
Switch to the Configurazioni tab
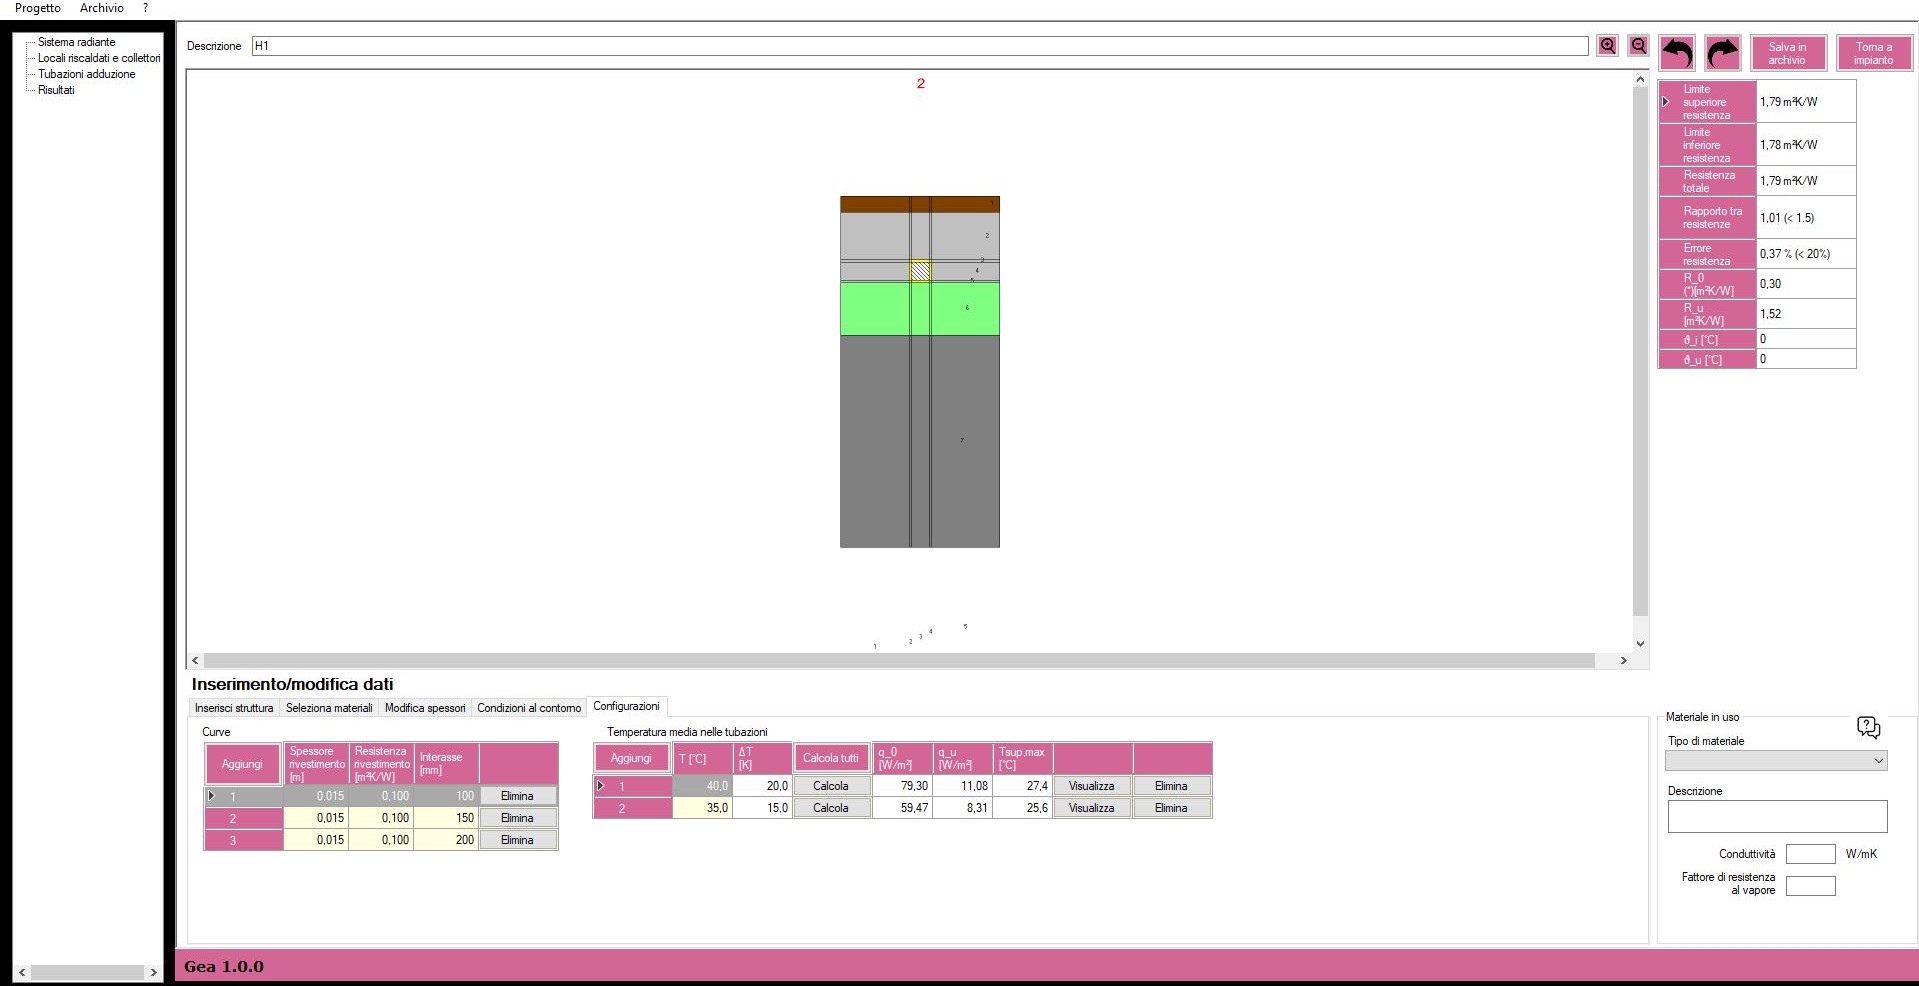click(x=626, y=706)
